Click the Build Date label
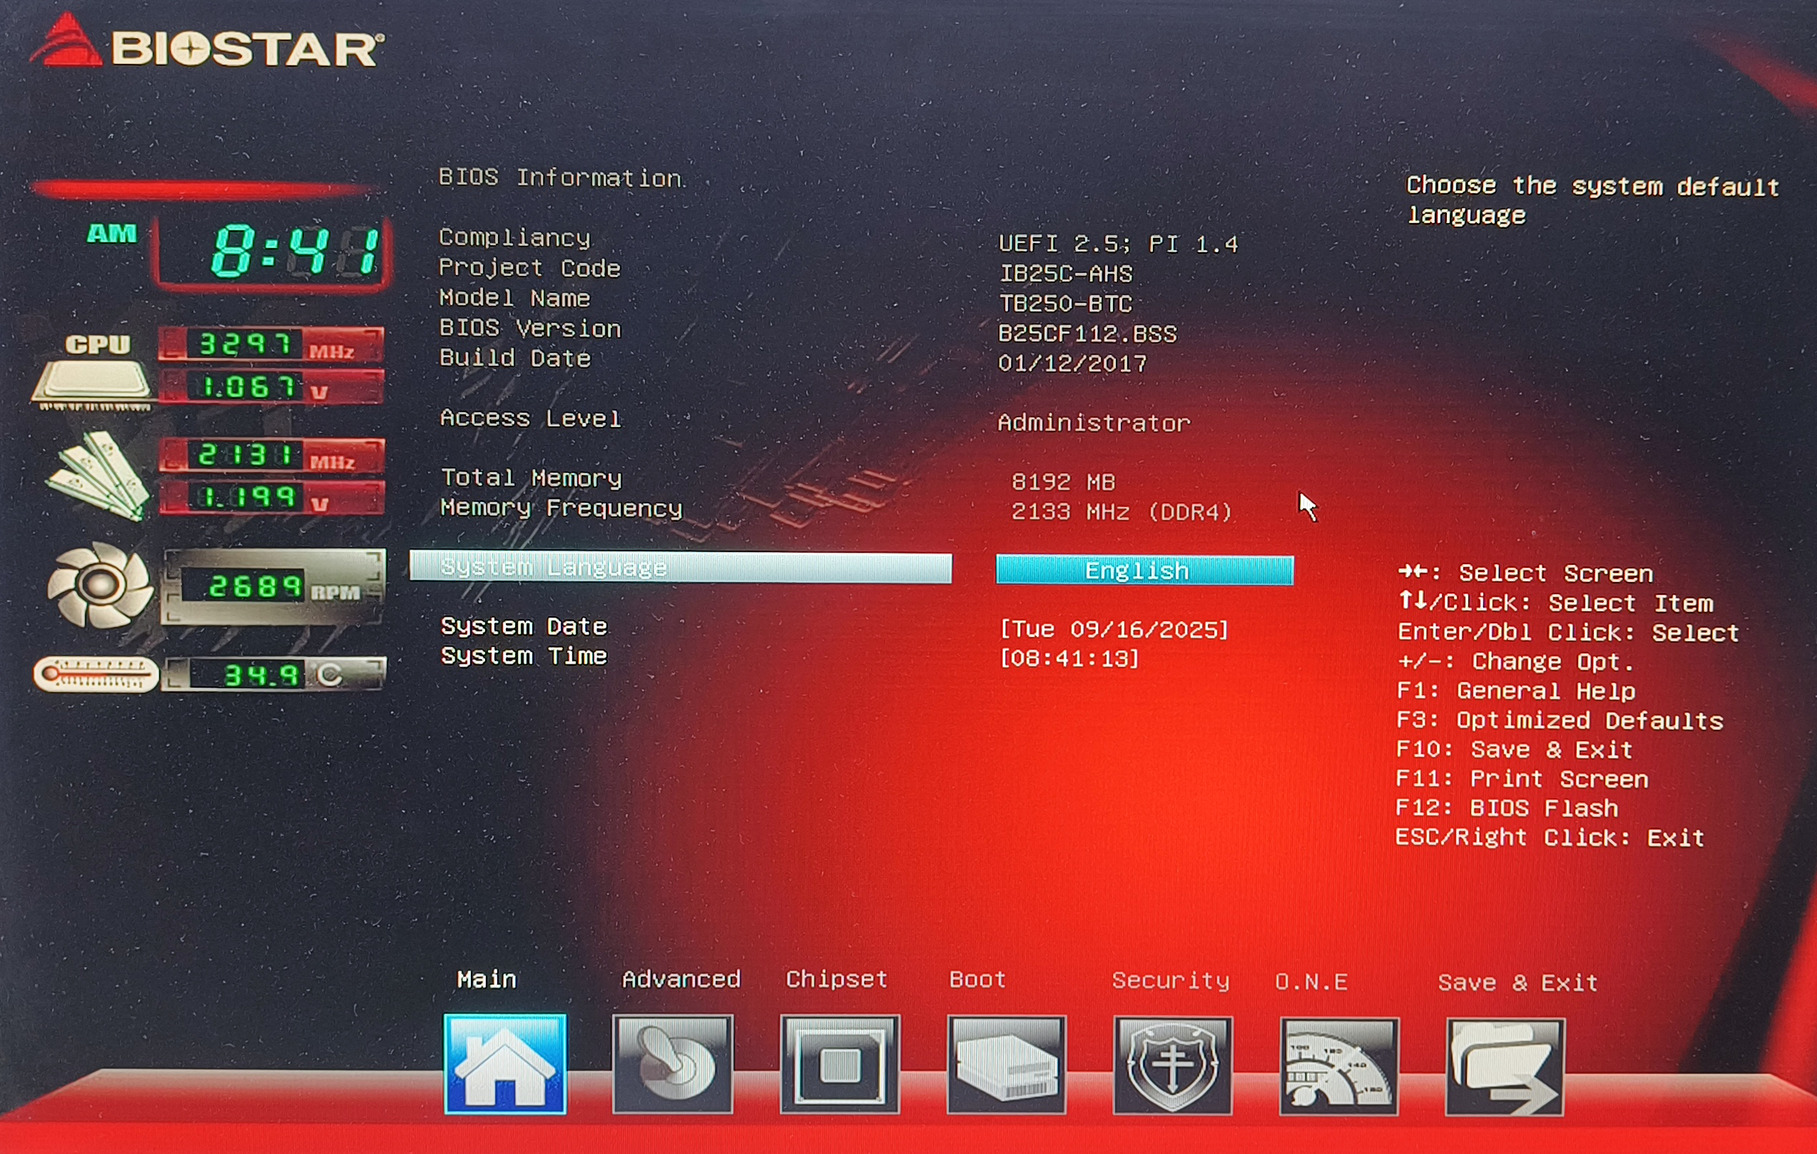This screenshot has width=1817, height=1154. click(515, 358)
